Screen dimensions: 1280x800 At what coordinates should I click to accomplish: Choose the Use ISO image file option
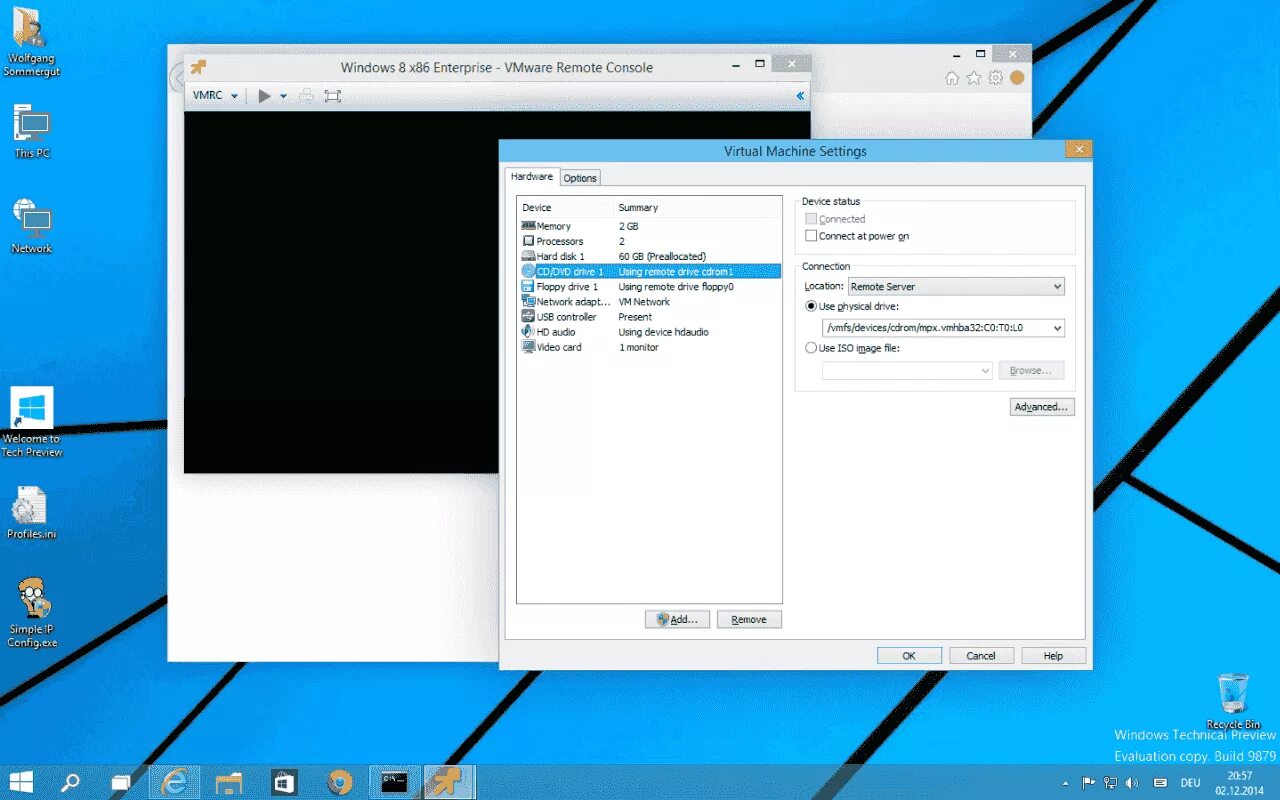[811, 348]
